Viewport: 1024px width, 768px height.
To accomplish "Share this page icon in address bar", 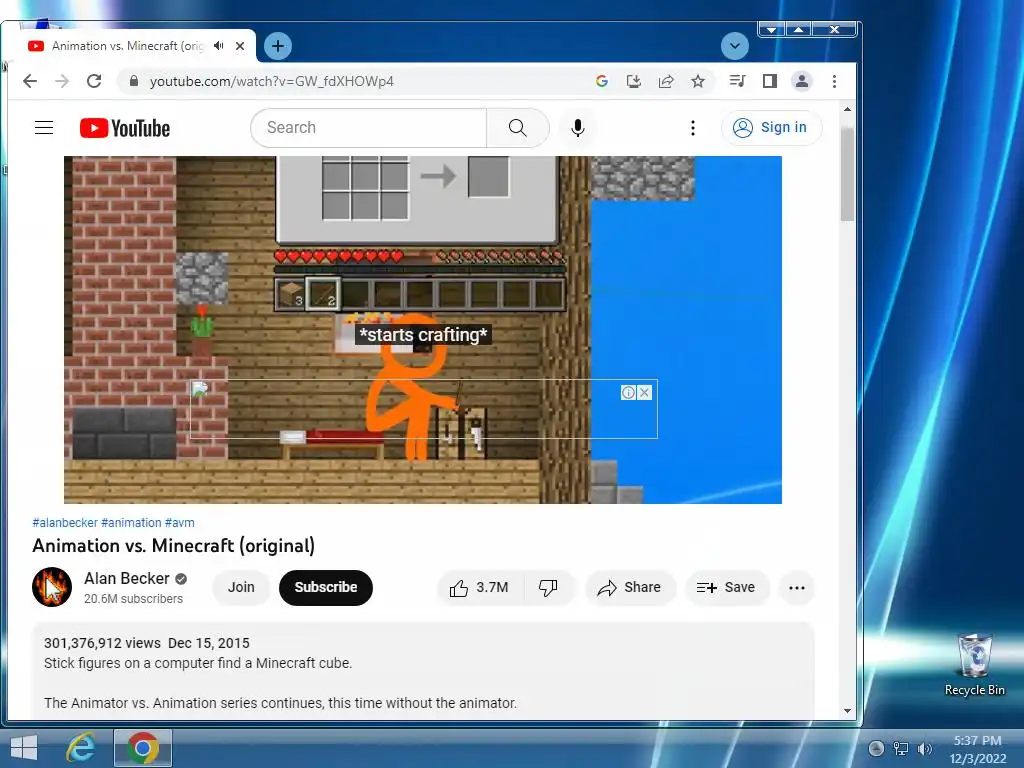I will coord(665,81).
